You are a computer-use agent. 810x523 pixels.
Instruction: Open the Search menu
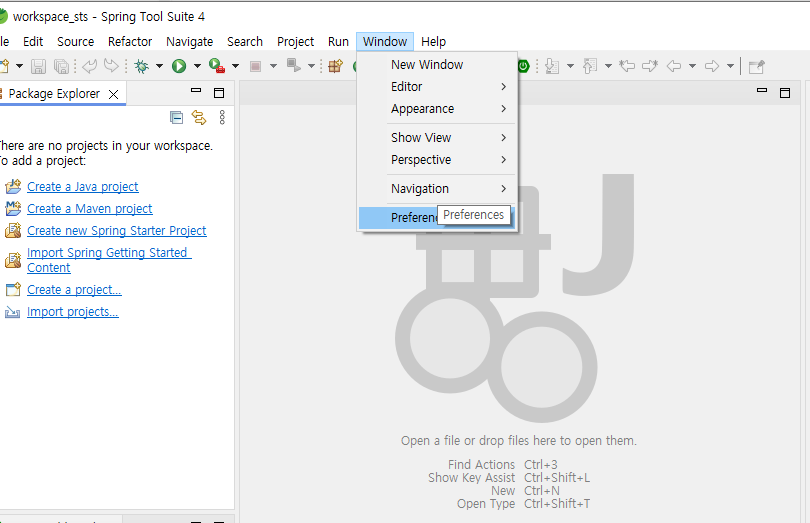(x=245, y=41)
